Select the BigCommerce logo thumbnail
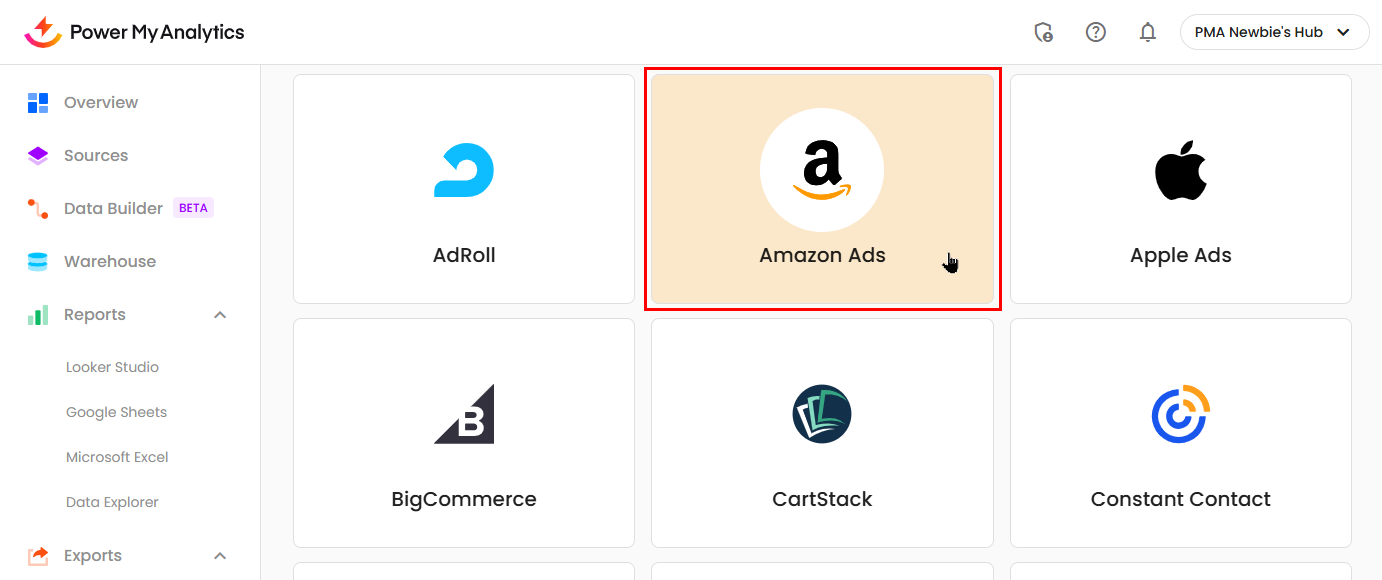This screenshot has width=1382, height=580. pyautogui.click(x=464, y=414)
